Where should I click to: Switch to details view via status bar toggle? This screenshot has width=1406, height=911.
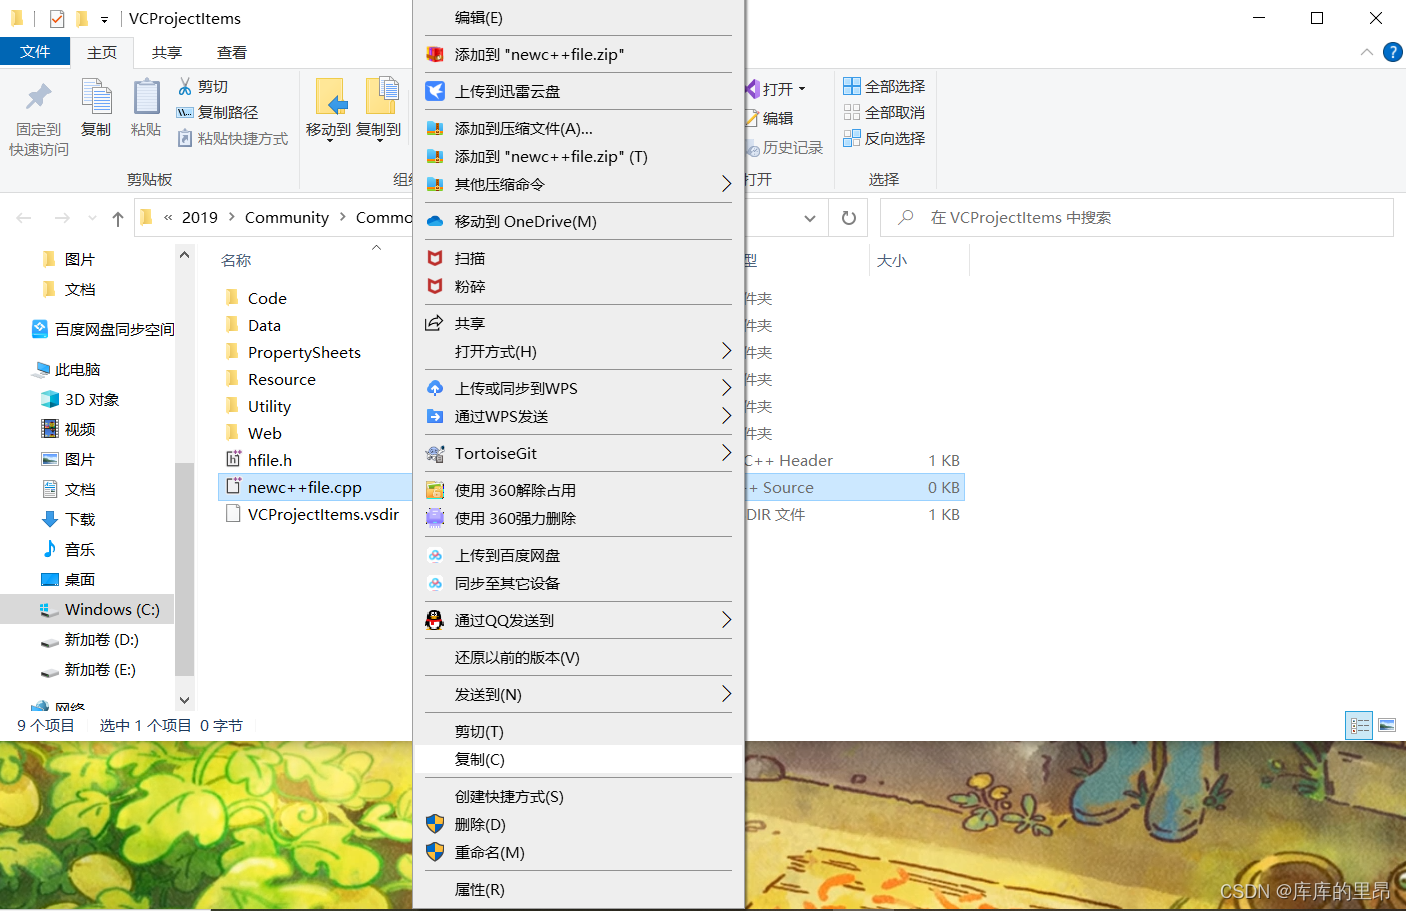pyautogui.click(x=1359, y=726)
